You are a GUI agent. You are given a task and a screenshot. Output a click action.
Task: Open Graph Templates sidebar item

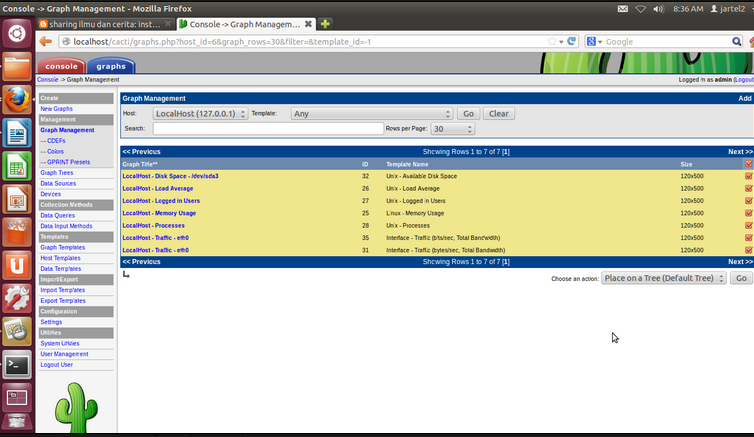[63, 247]
